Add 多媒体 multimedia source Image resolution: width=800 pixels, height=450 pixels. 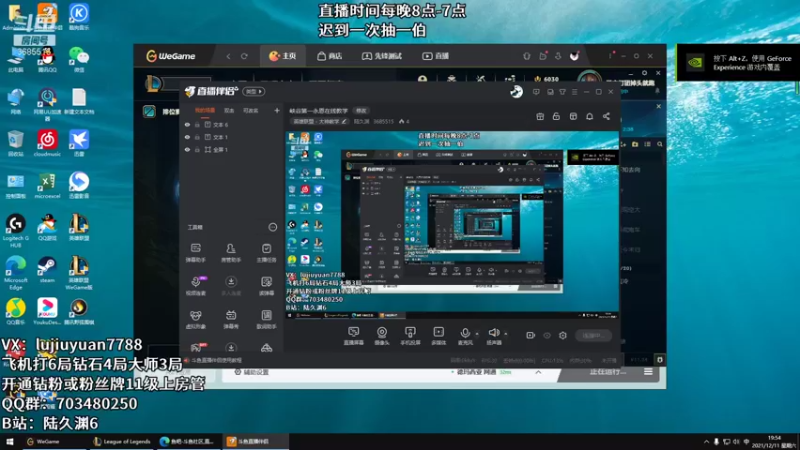pos(438,336)
